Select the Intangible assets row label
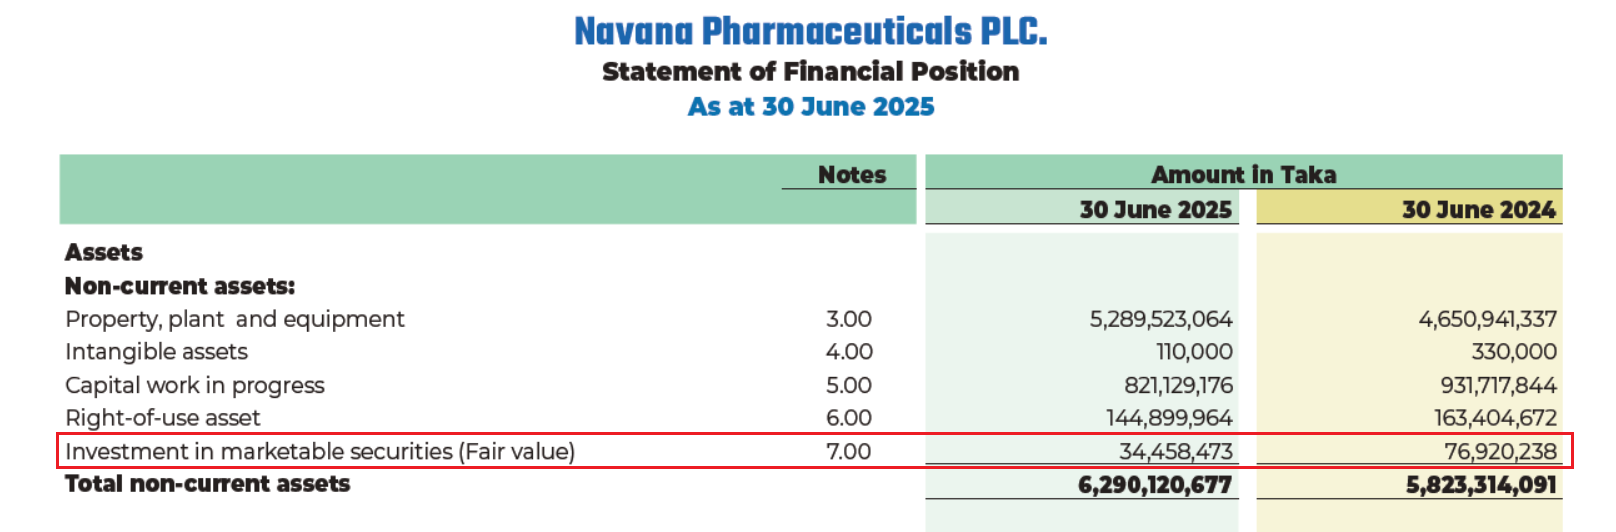 pyautogui.click(x=156, y=352)
